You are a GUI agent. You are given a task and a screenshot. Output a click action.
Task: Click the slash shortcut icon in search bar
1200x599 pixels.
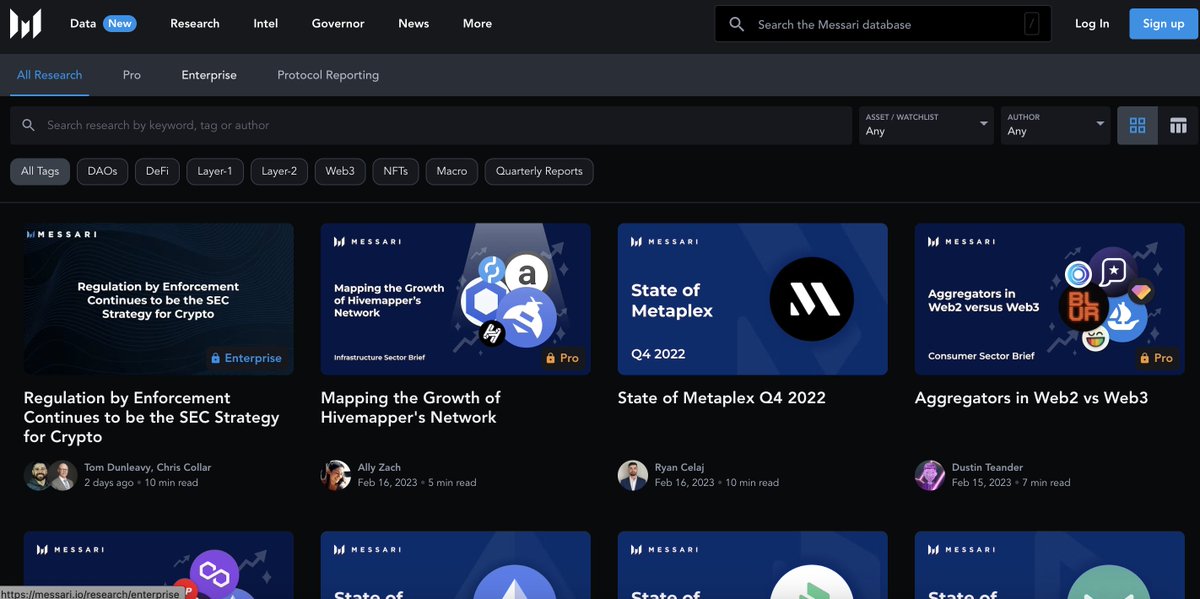[x=1032, y=24]
